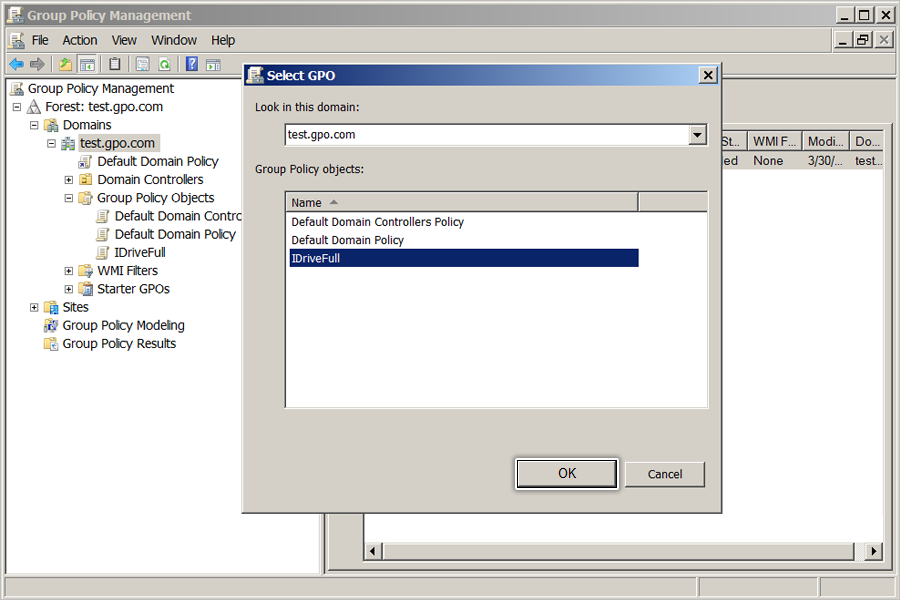Toggle the Show/Hide Console Tree icon
The height and width of the screenshot is (600, 900).
click(x=87, y=64)
